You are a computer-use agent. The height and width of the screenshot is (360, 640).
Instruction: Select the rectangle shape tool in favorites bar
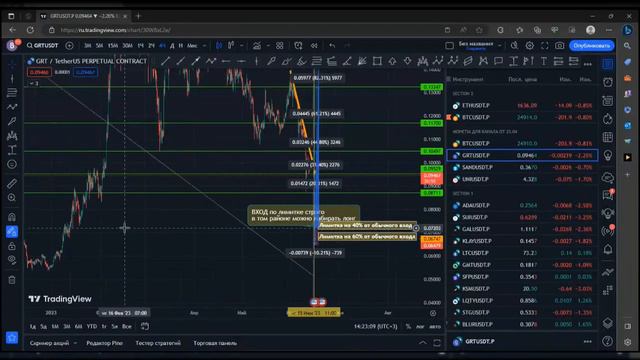pos(377,61)
